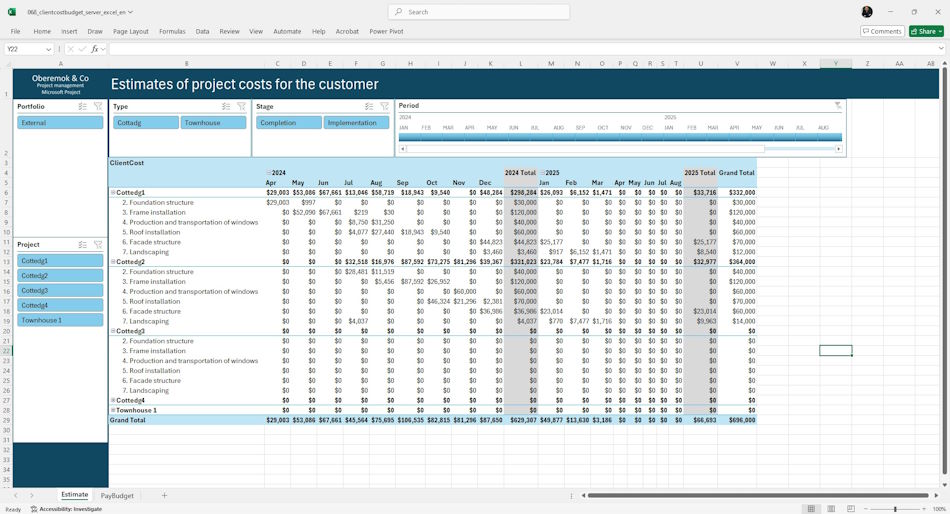950x514 pixels.
Task: Open the Comments pane
Action: click(x=882, y=32)
